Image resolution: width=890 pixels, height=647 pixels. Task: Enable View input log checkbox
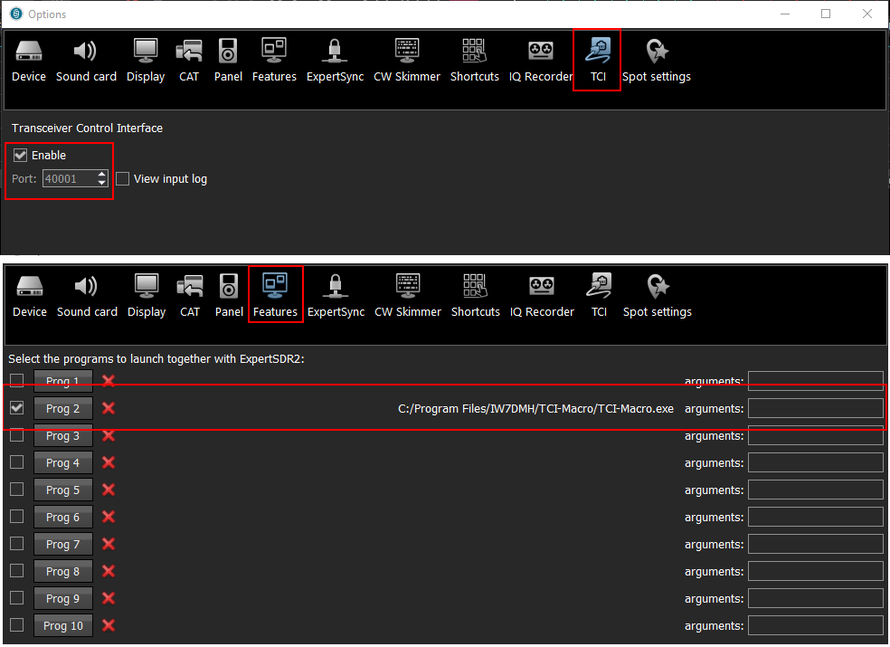[x=123, y=179]
